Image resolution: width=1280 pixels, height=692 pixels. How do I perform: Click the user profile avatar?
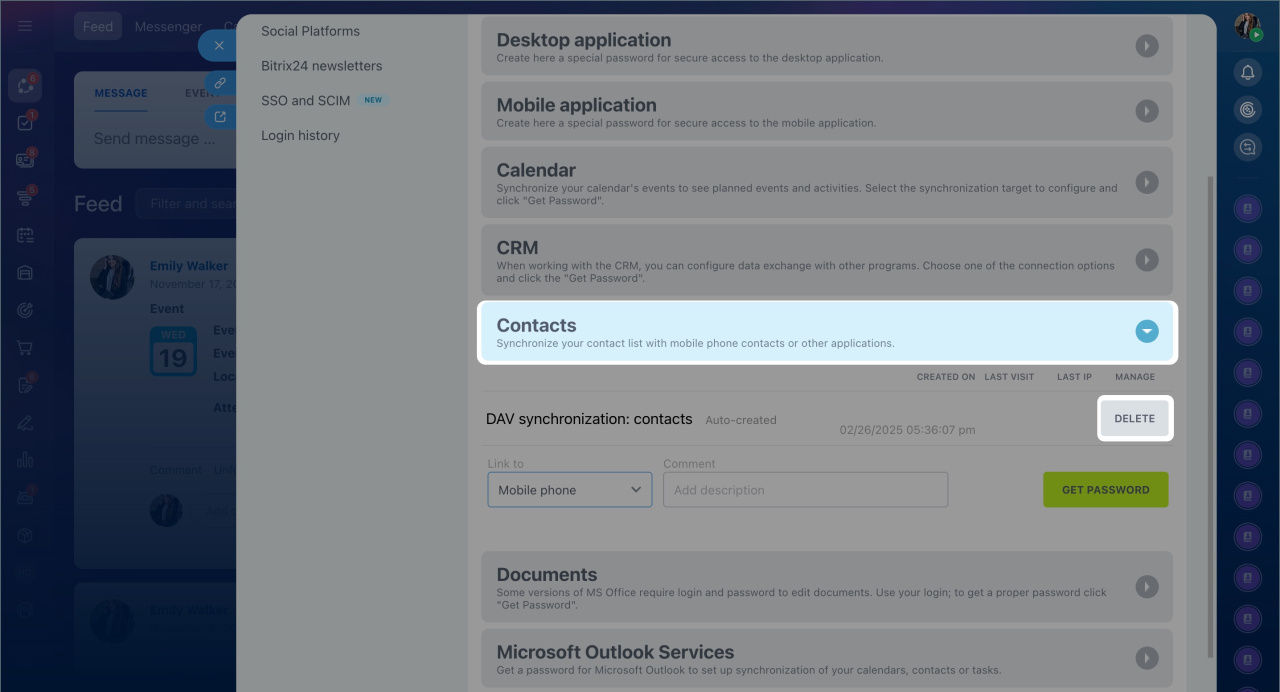(x=1247, y=26)
